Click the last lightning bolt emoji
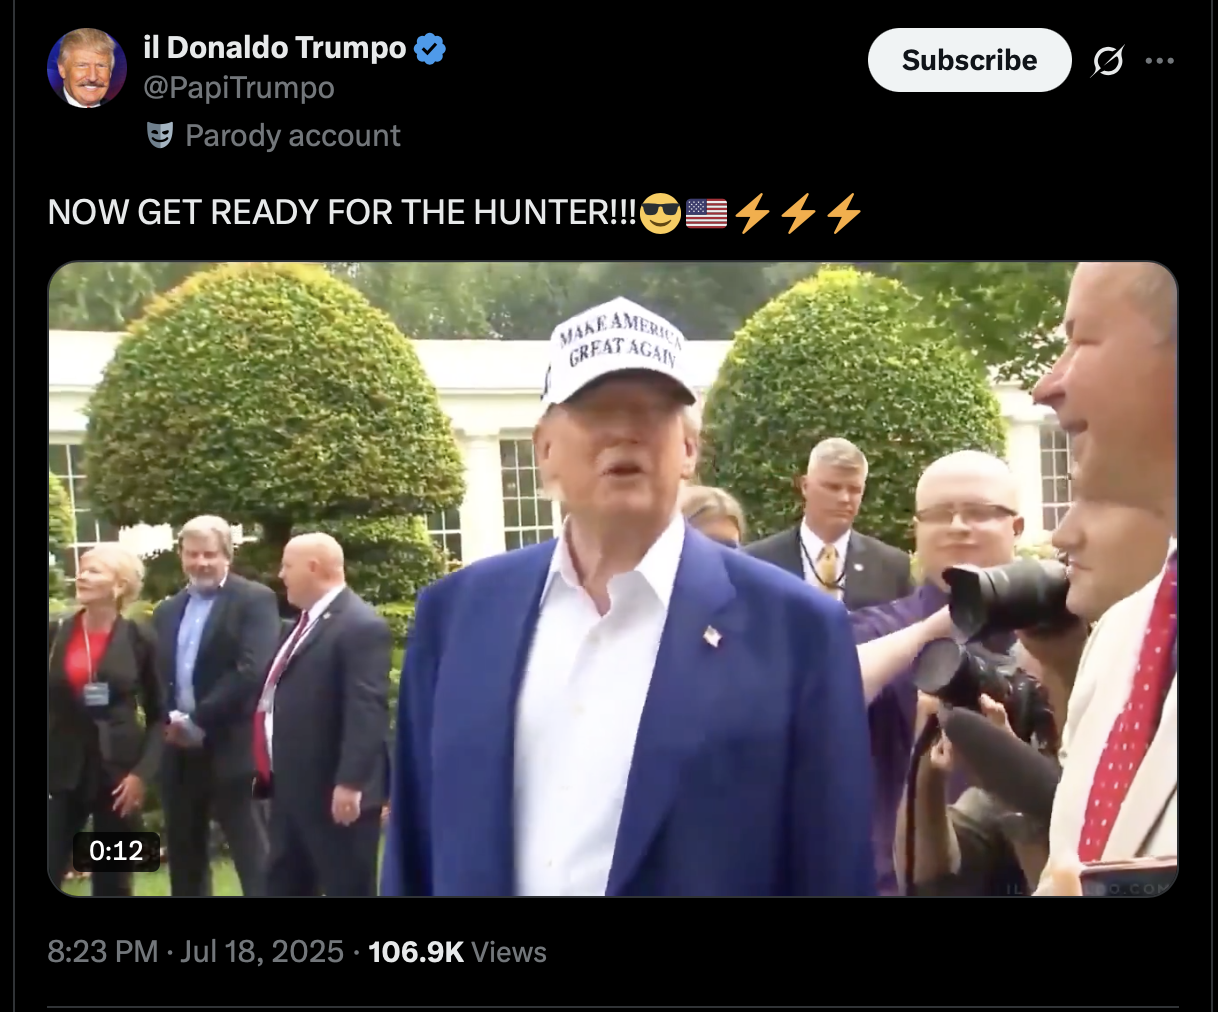 click(844, 213)
